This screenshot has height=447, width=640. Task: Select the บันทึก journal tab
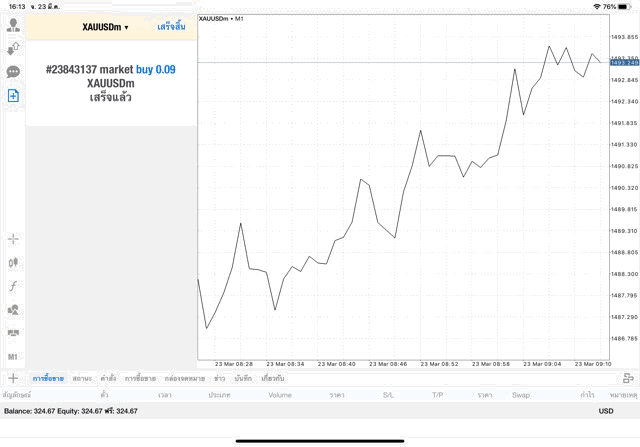[243, 379]
